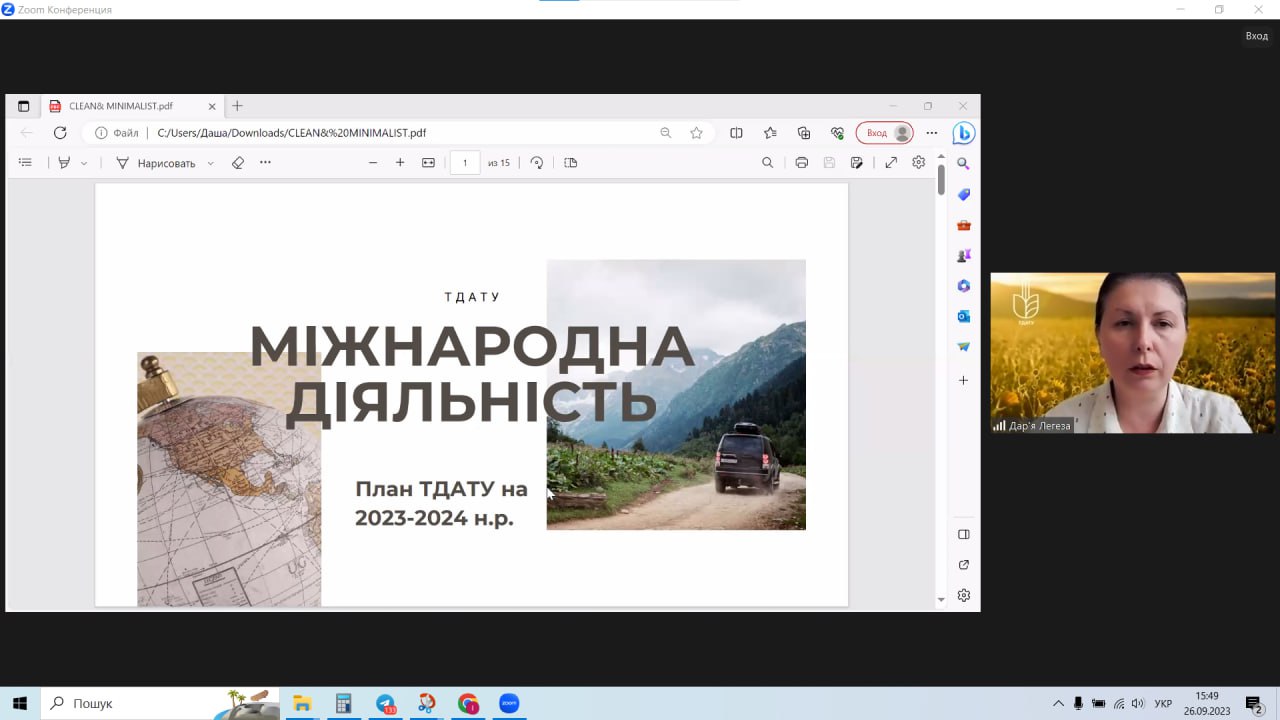
Task: Open the PDF table of contents panel
Action: [26, 163]
